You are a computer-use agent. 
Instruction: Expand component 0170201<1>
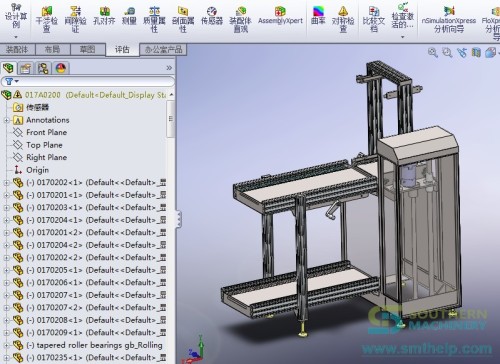[6, 195]
